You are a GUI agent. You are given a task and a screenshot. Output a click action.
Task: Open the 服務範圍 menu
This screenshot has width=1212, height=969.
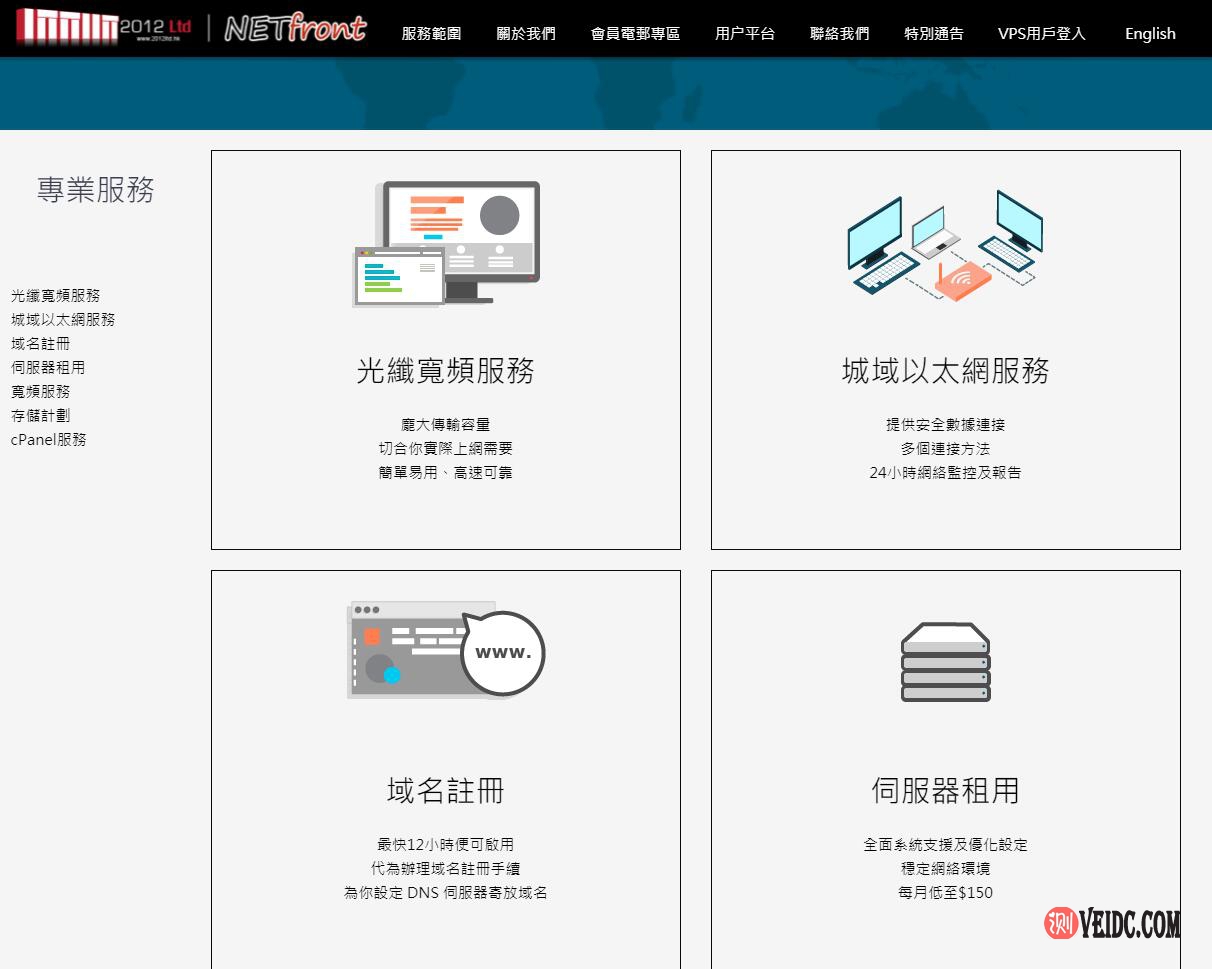pos(430,33)
